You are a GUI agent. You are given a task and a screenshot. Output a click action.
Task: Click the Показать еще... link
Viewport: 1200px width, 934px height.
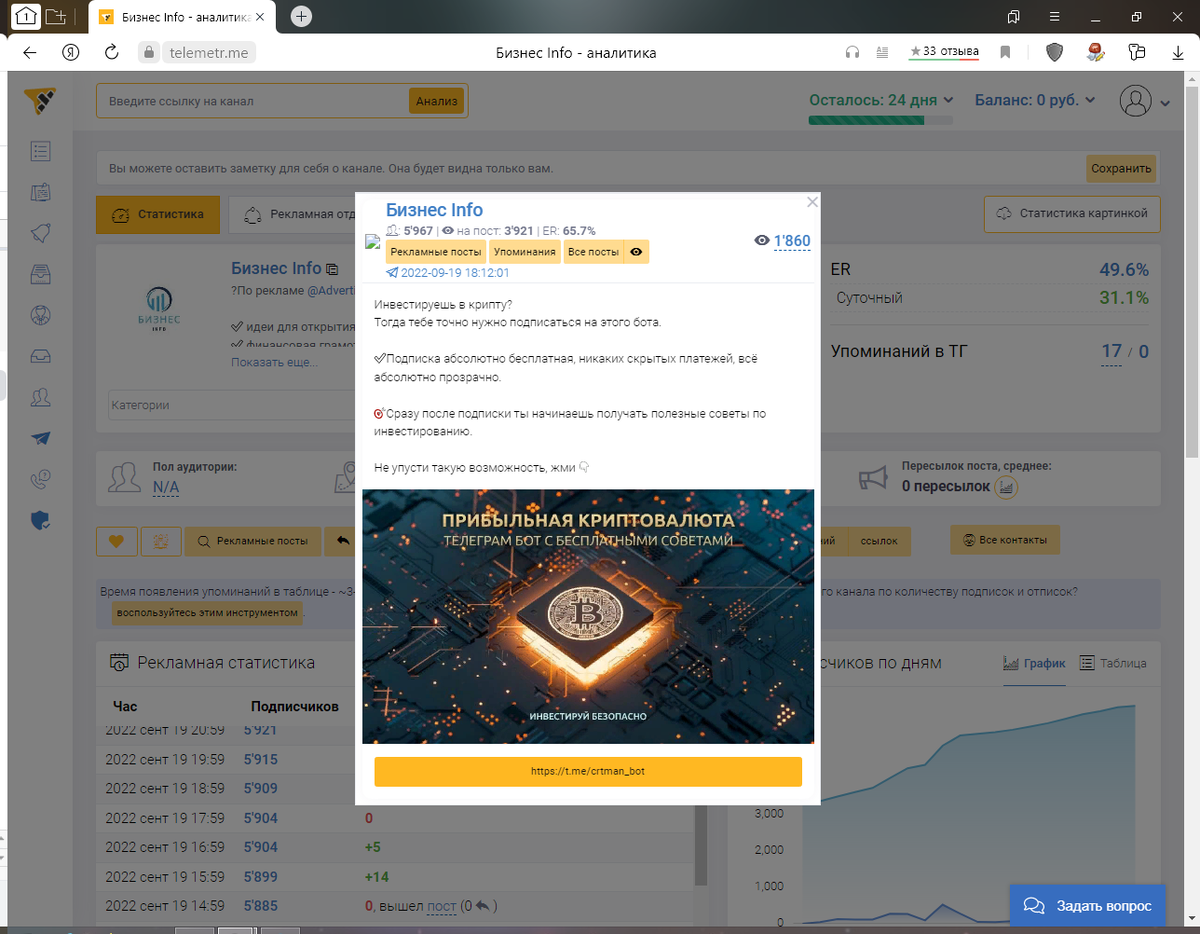(x=274, y=362)
